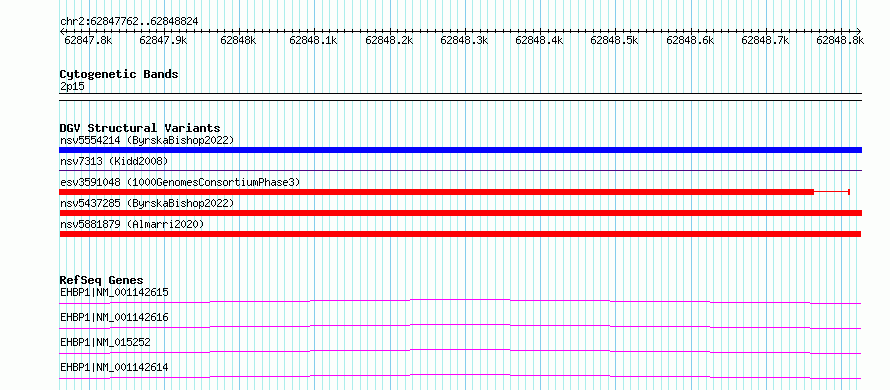Open the EHBP1|NM_001142615 transcript label
890x390 pixels.
point(114,292)
